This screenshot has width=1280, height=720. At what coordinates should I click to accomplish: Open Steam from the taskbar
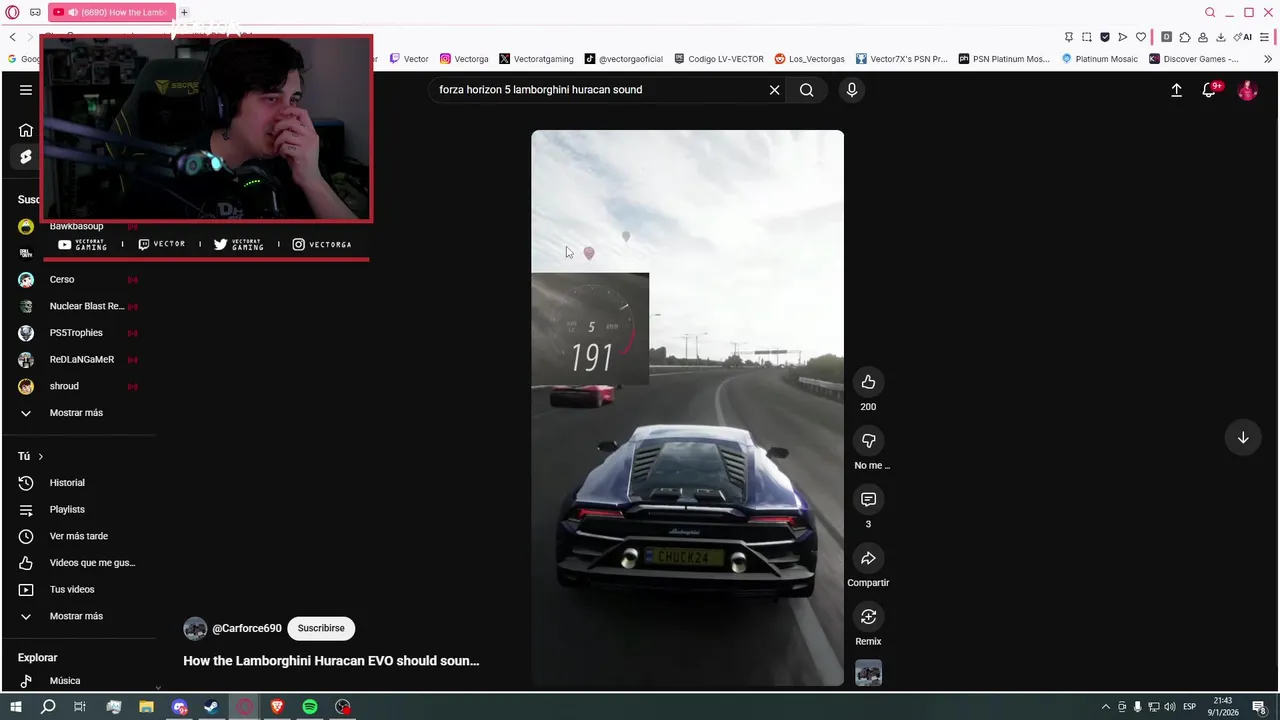(211, 707)
